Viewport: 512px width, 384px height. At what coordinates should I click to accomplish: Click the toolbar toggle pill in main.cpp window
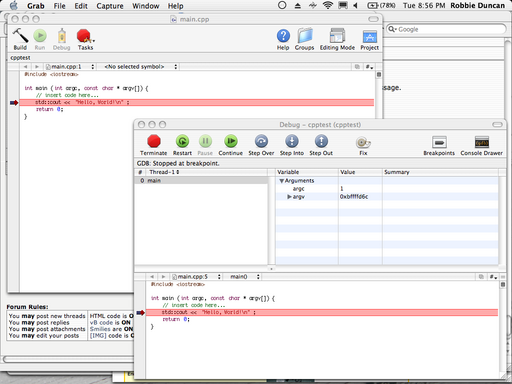373,19
